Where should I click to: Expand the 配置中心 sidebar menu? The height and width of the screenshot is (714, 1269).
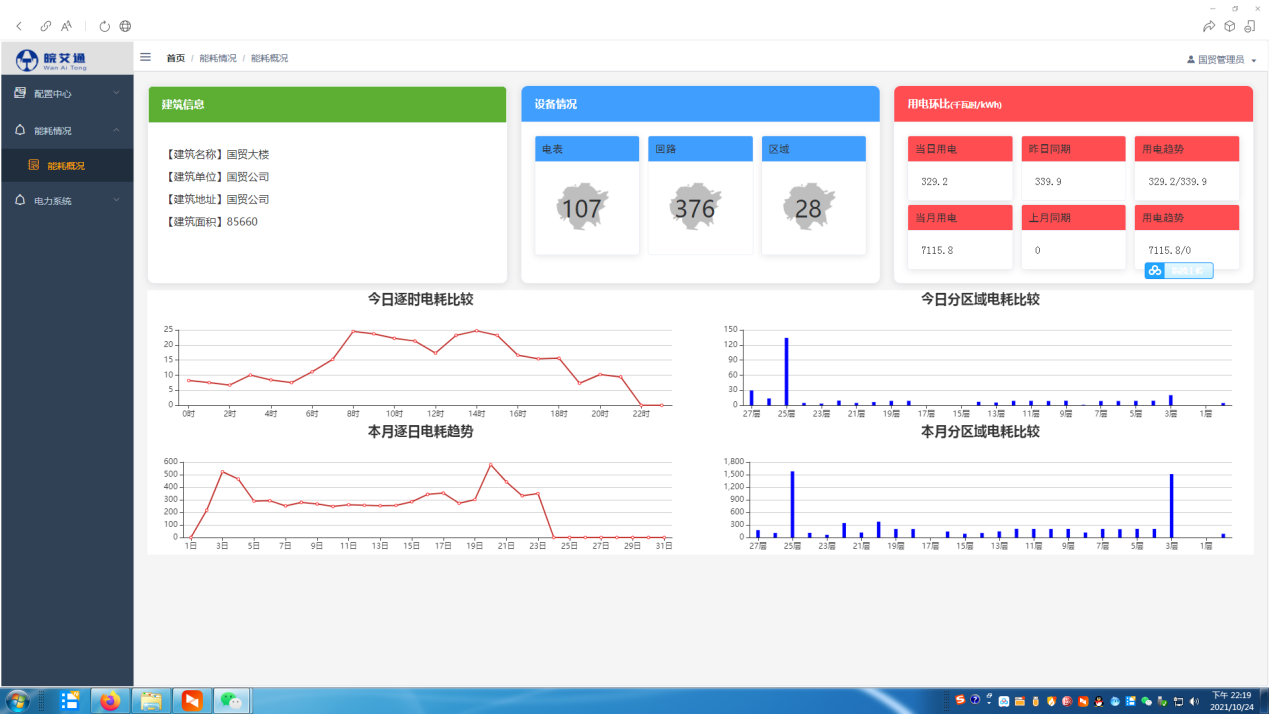(x=67, y=94)
